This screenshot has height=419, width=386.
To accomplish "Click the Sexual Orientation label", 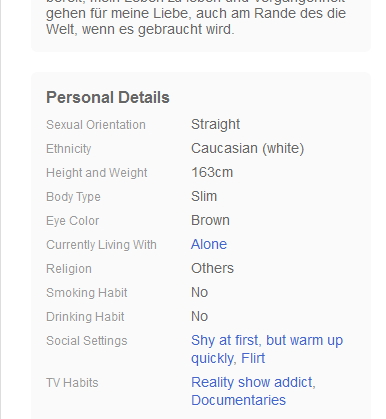I will click(96, 125).
